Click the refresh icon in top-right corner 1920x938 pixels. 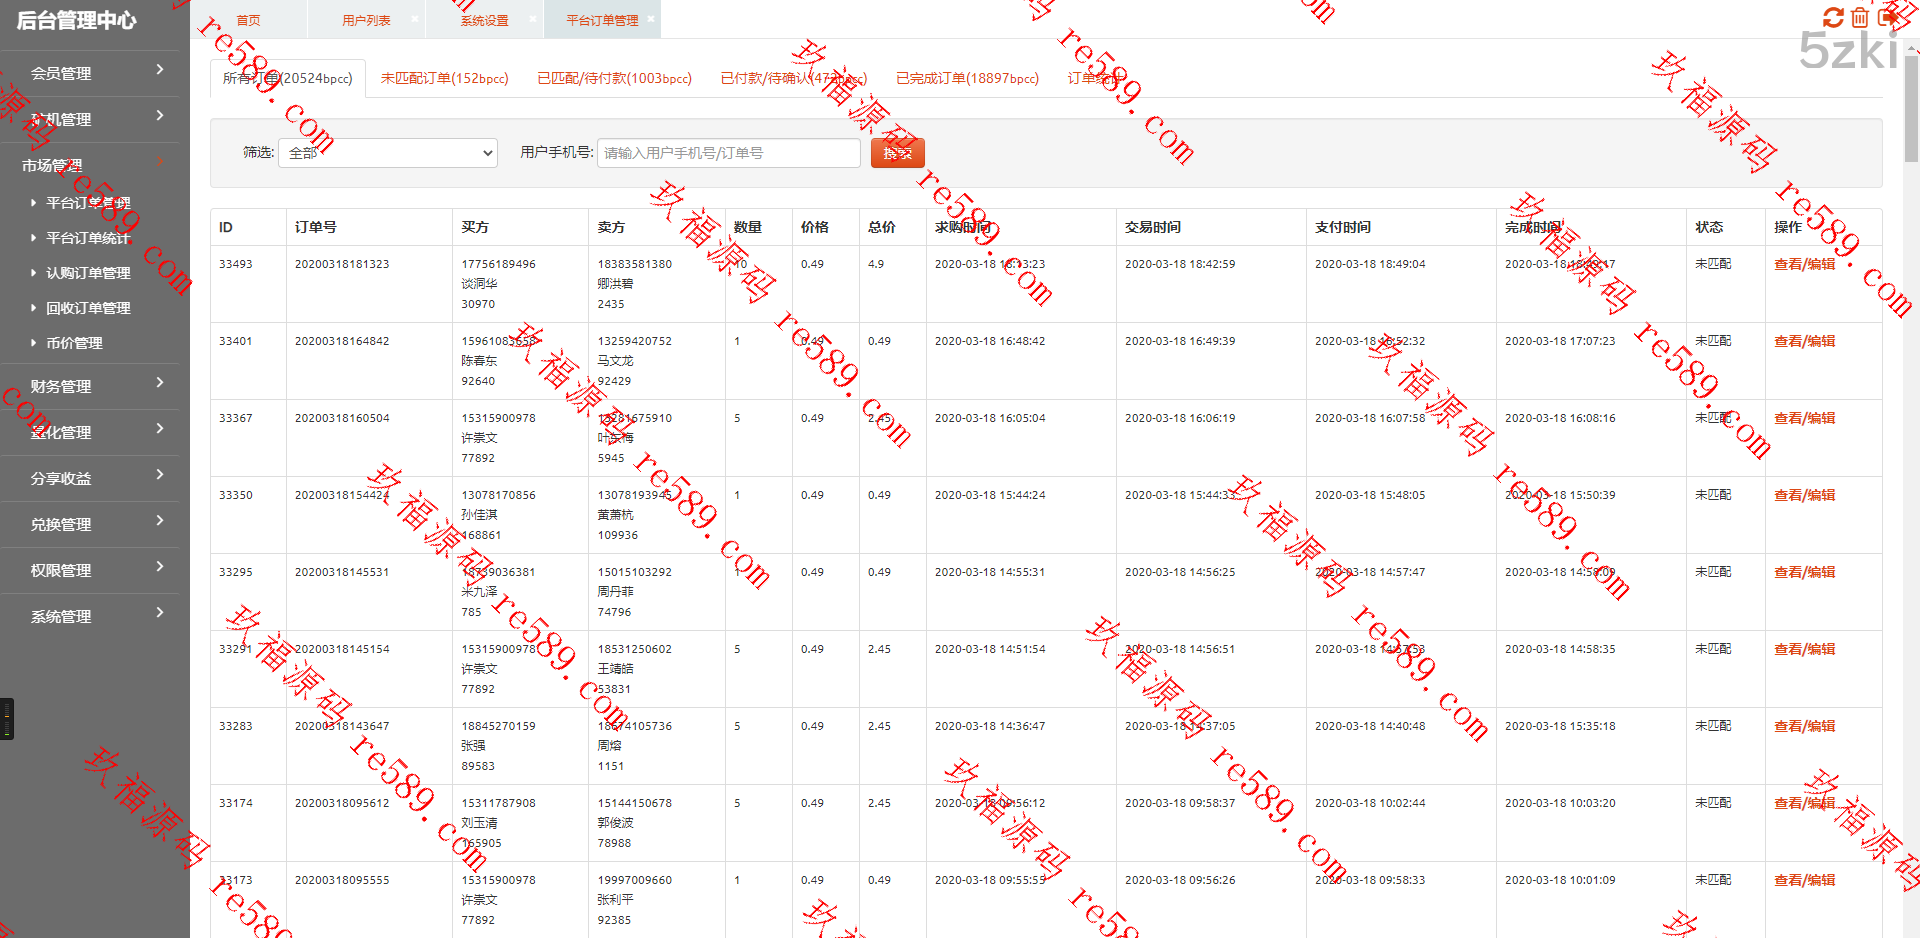pos(1832,18)
